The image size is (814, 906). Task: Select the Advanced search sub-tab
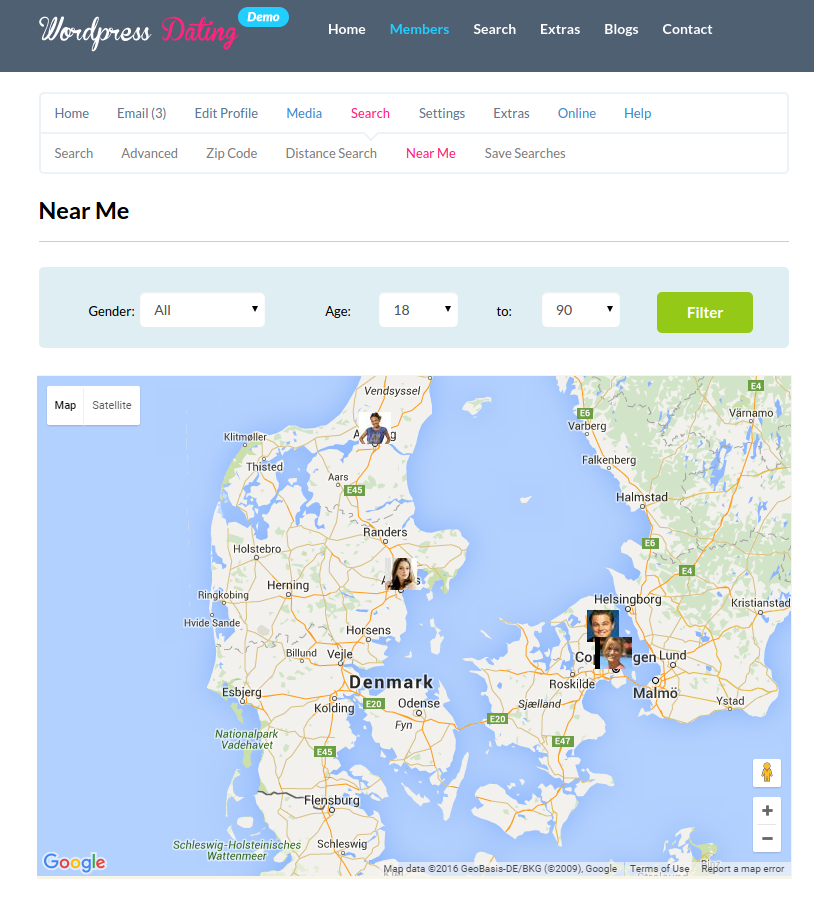(x=149, y=153)
